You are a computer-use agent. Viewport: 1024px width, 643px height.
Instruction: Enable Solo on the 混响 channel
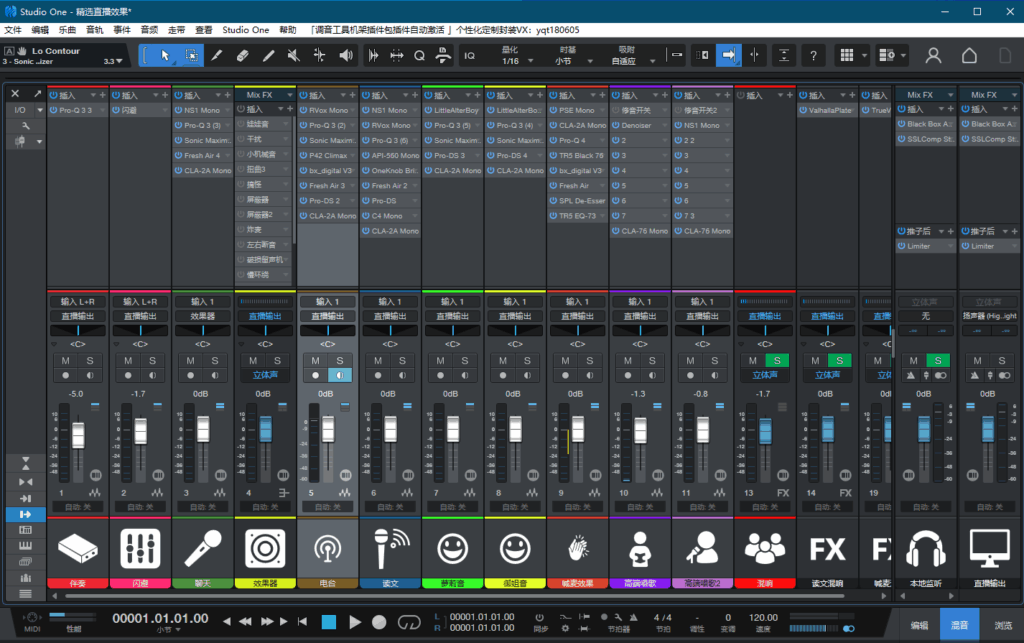[x=778, y=362]
